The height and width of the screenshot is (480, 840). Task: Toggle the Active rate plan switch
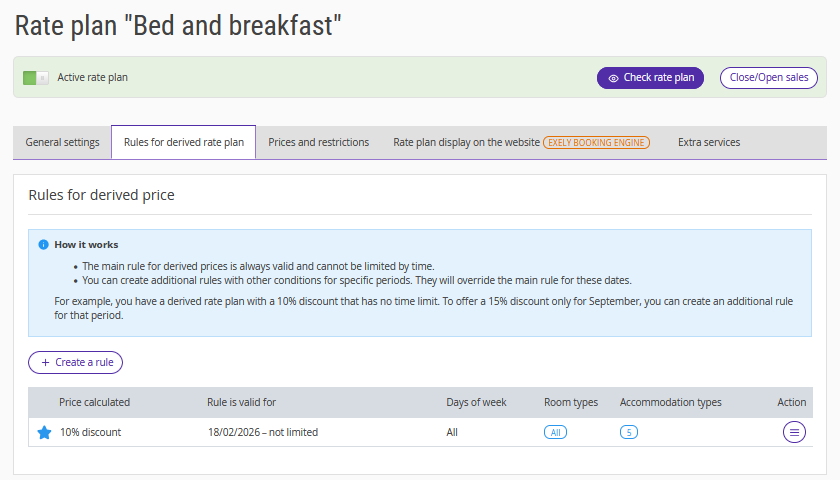point(36,77)
